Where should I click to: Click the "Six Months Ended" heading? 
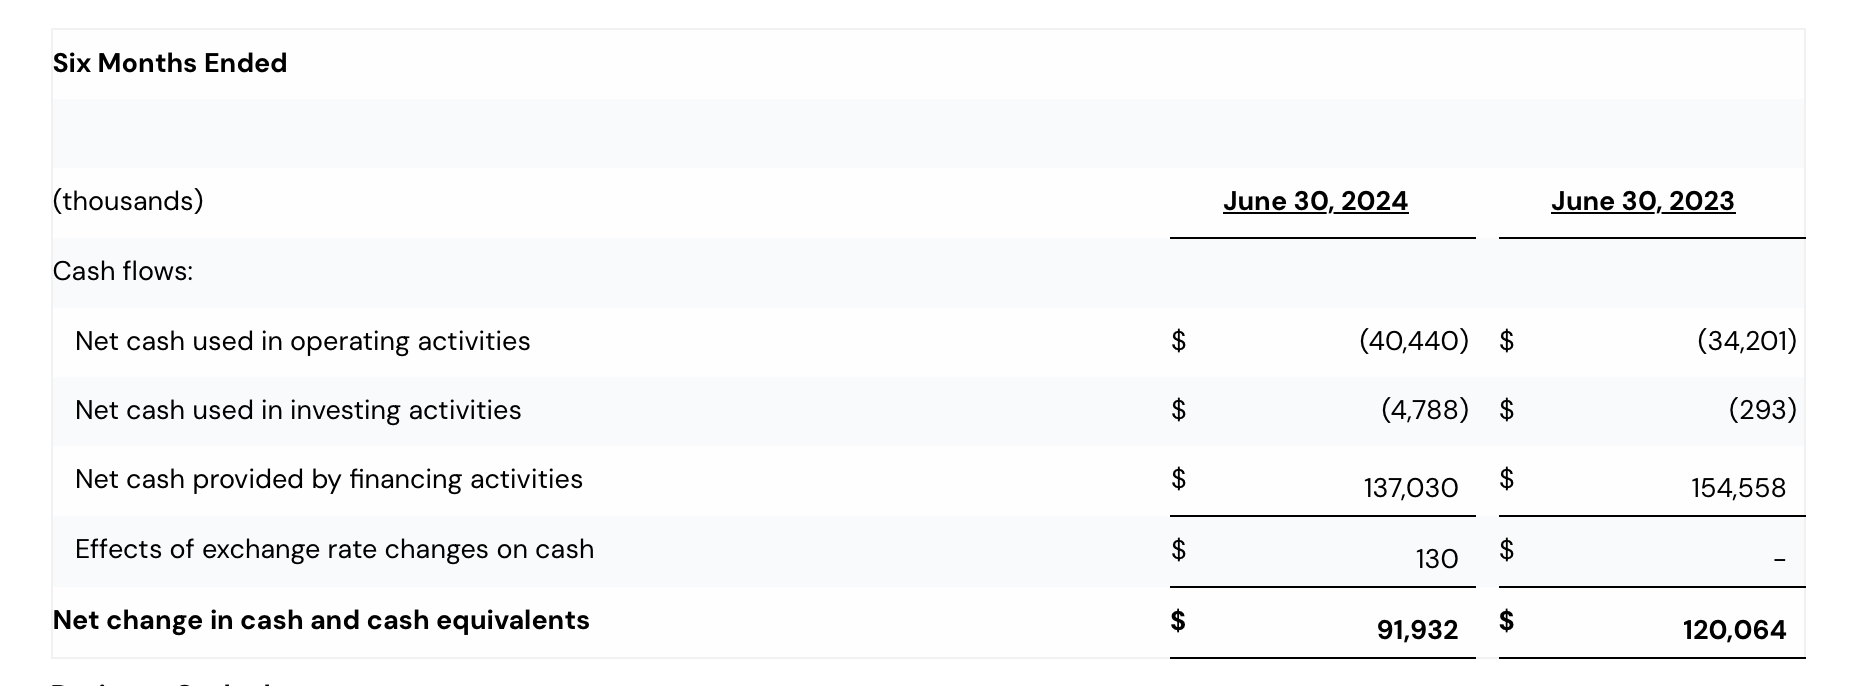[170, 63]
